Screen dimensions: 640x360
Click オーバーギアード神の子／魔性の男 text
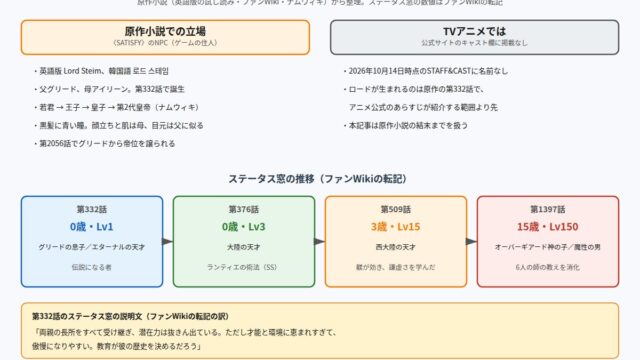(548, 247)
